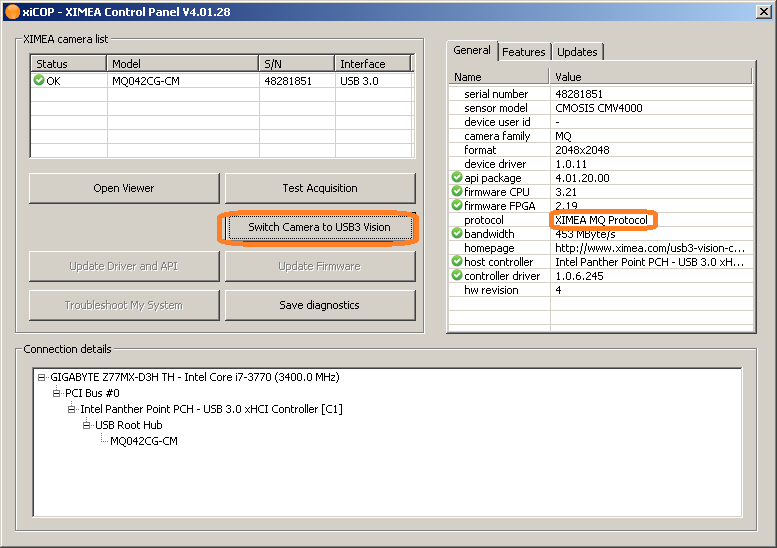Collapse the USB Root Hub tree node
The height and width of the screenshot is (548, 777).
[x=87, y=425]
